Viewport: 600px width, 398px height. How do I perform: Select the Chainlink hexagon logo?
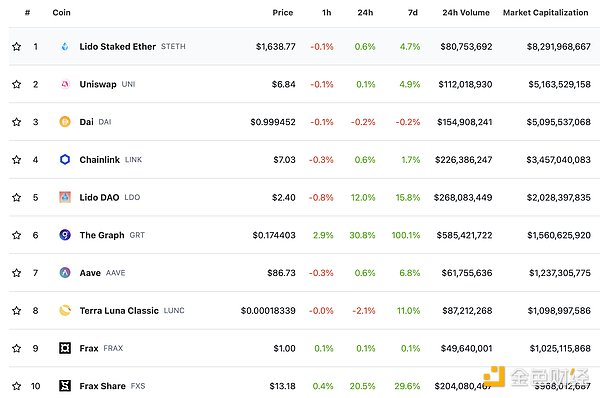[65, 160]
